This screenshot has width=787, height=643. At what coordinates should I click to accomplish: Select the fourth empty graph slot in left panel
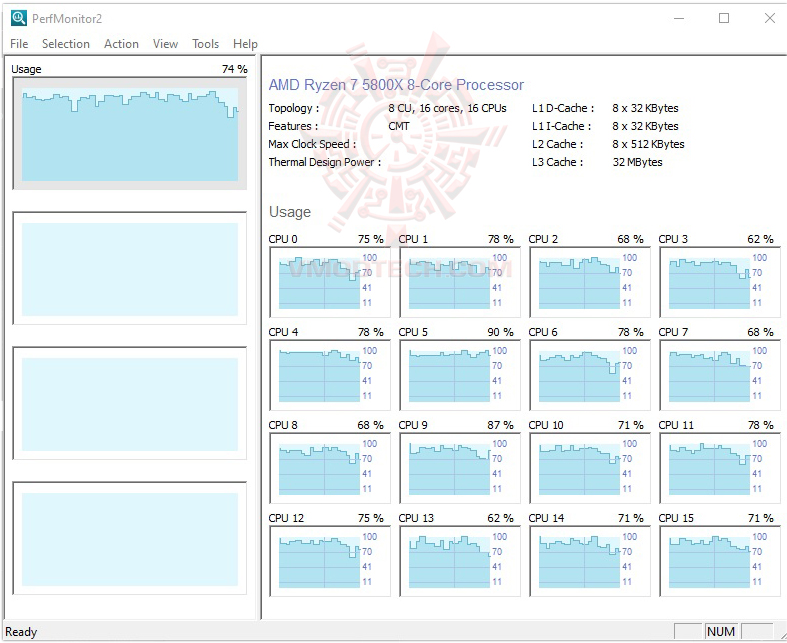coord(129,539)
